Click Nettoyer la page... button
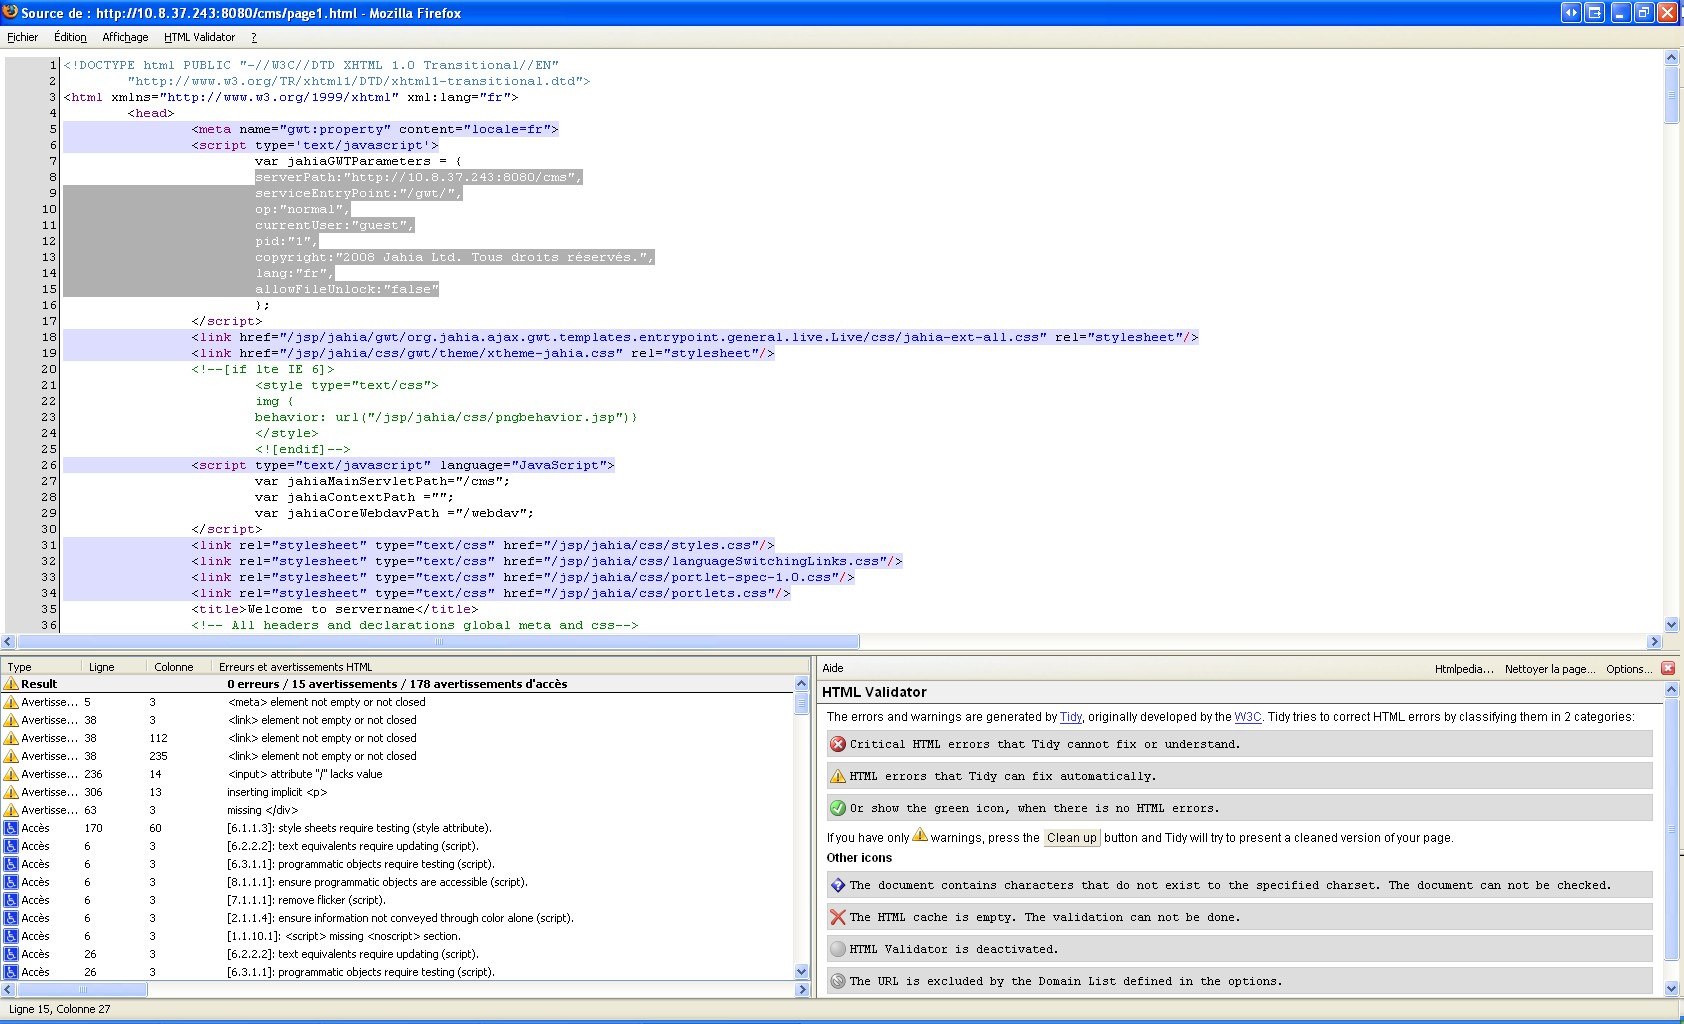The image size is (1684, 1024). coord(1550,669)
